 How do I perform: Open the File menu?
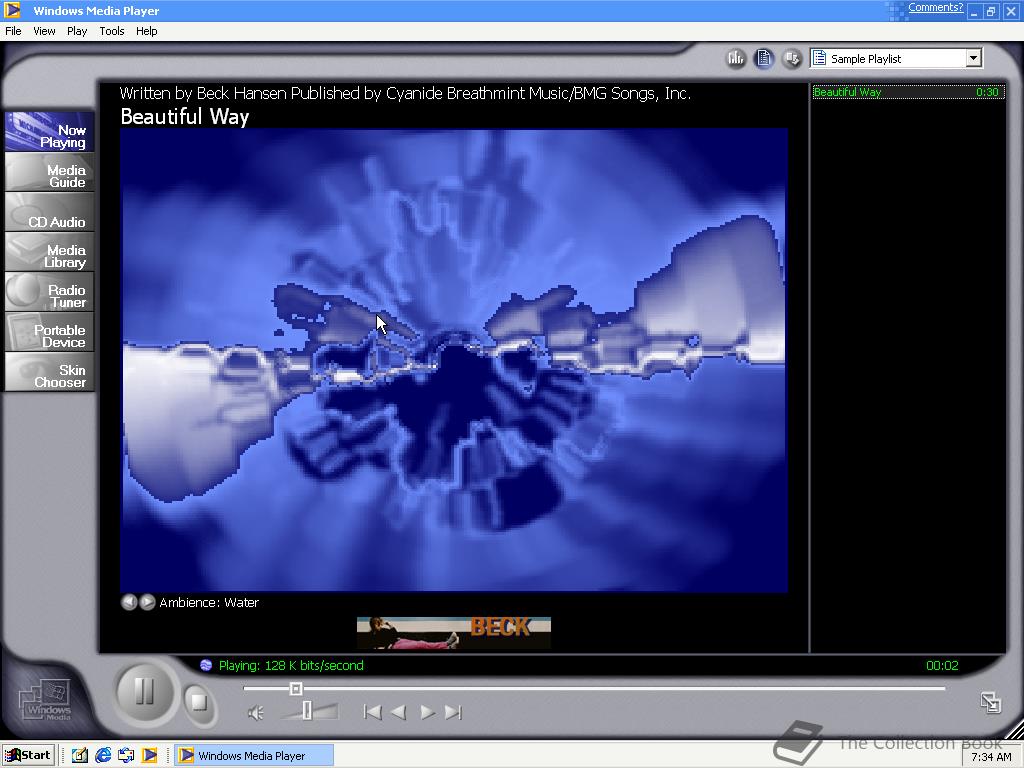pyautogui.click(x=13, y=31)
